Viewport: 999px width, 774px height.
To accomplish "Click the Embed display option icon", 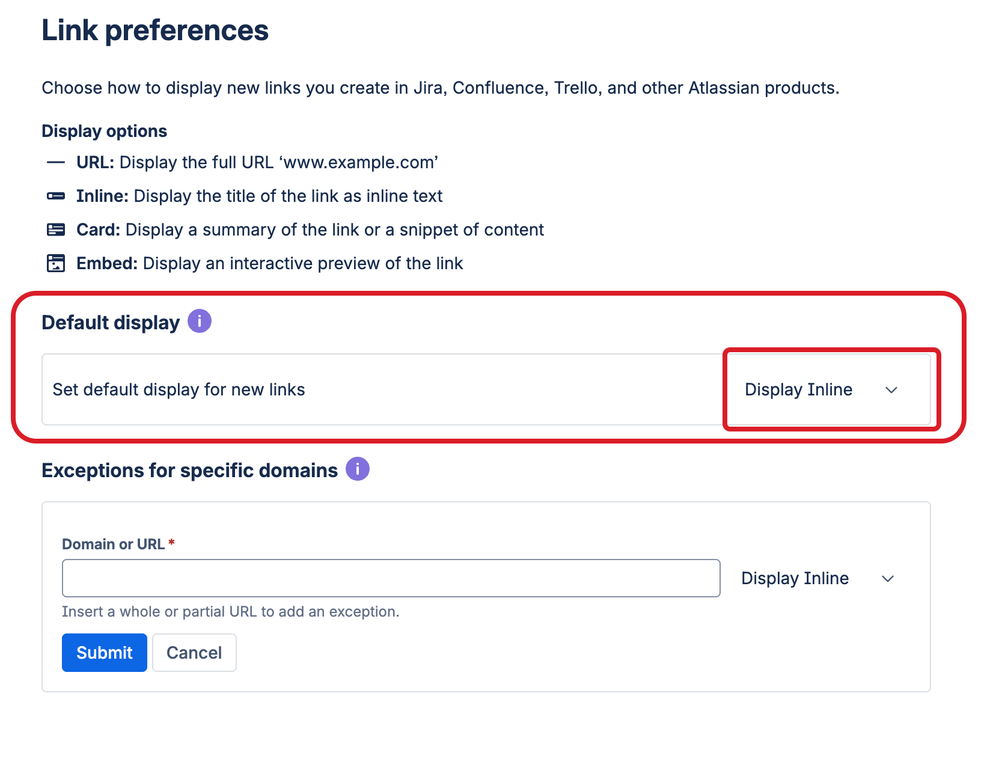I will coord(56,264).
